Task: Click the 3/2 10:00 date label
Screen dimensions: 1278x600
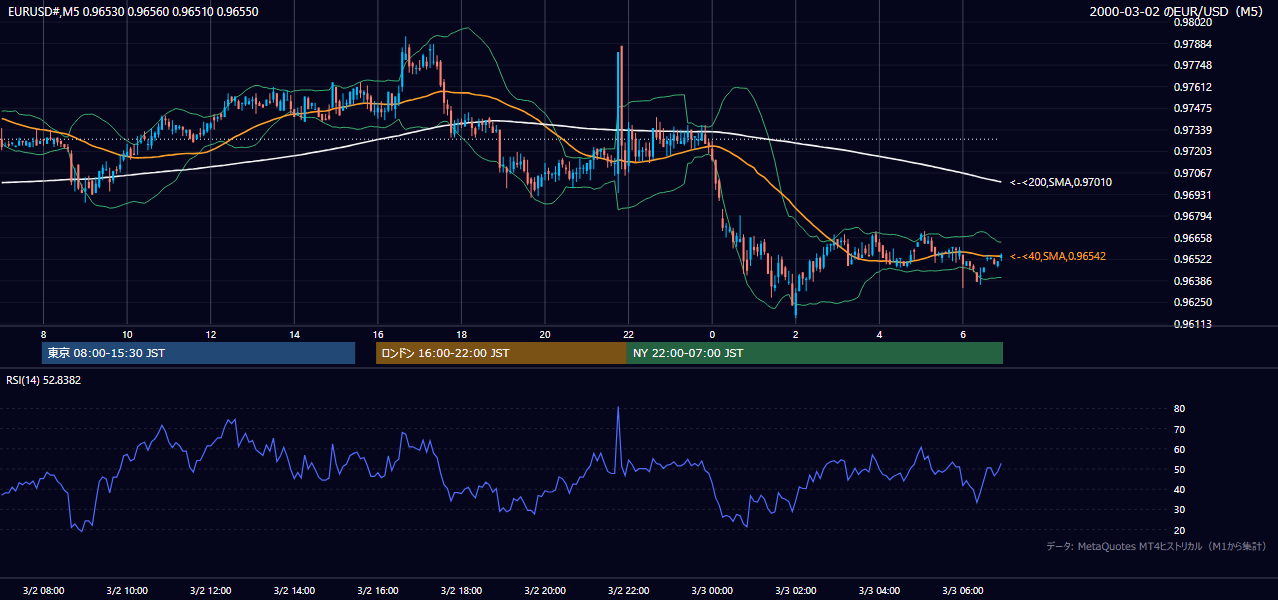Action: 127,591
